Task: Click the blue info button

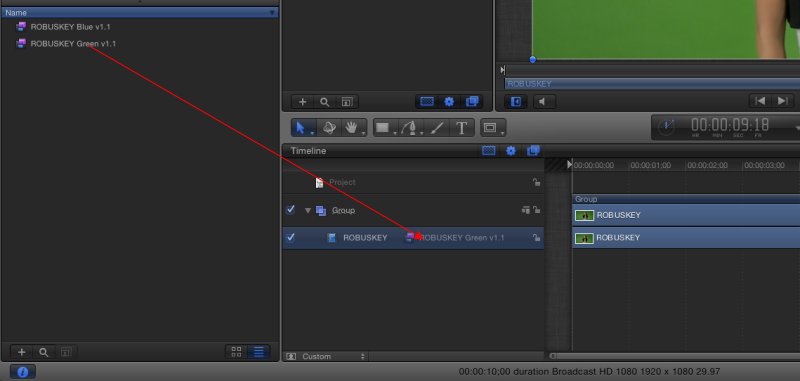Action: [22, 372]
